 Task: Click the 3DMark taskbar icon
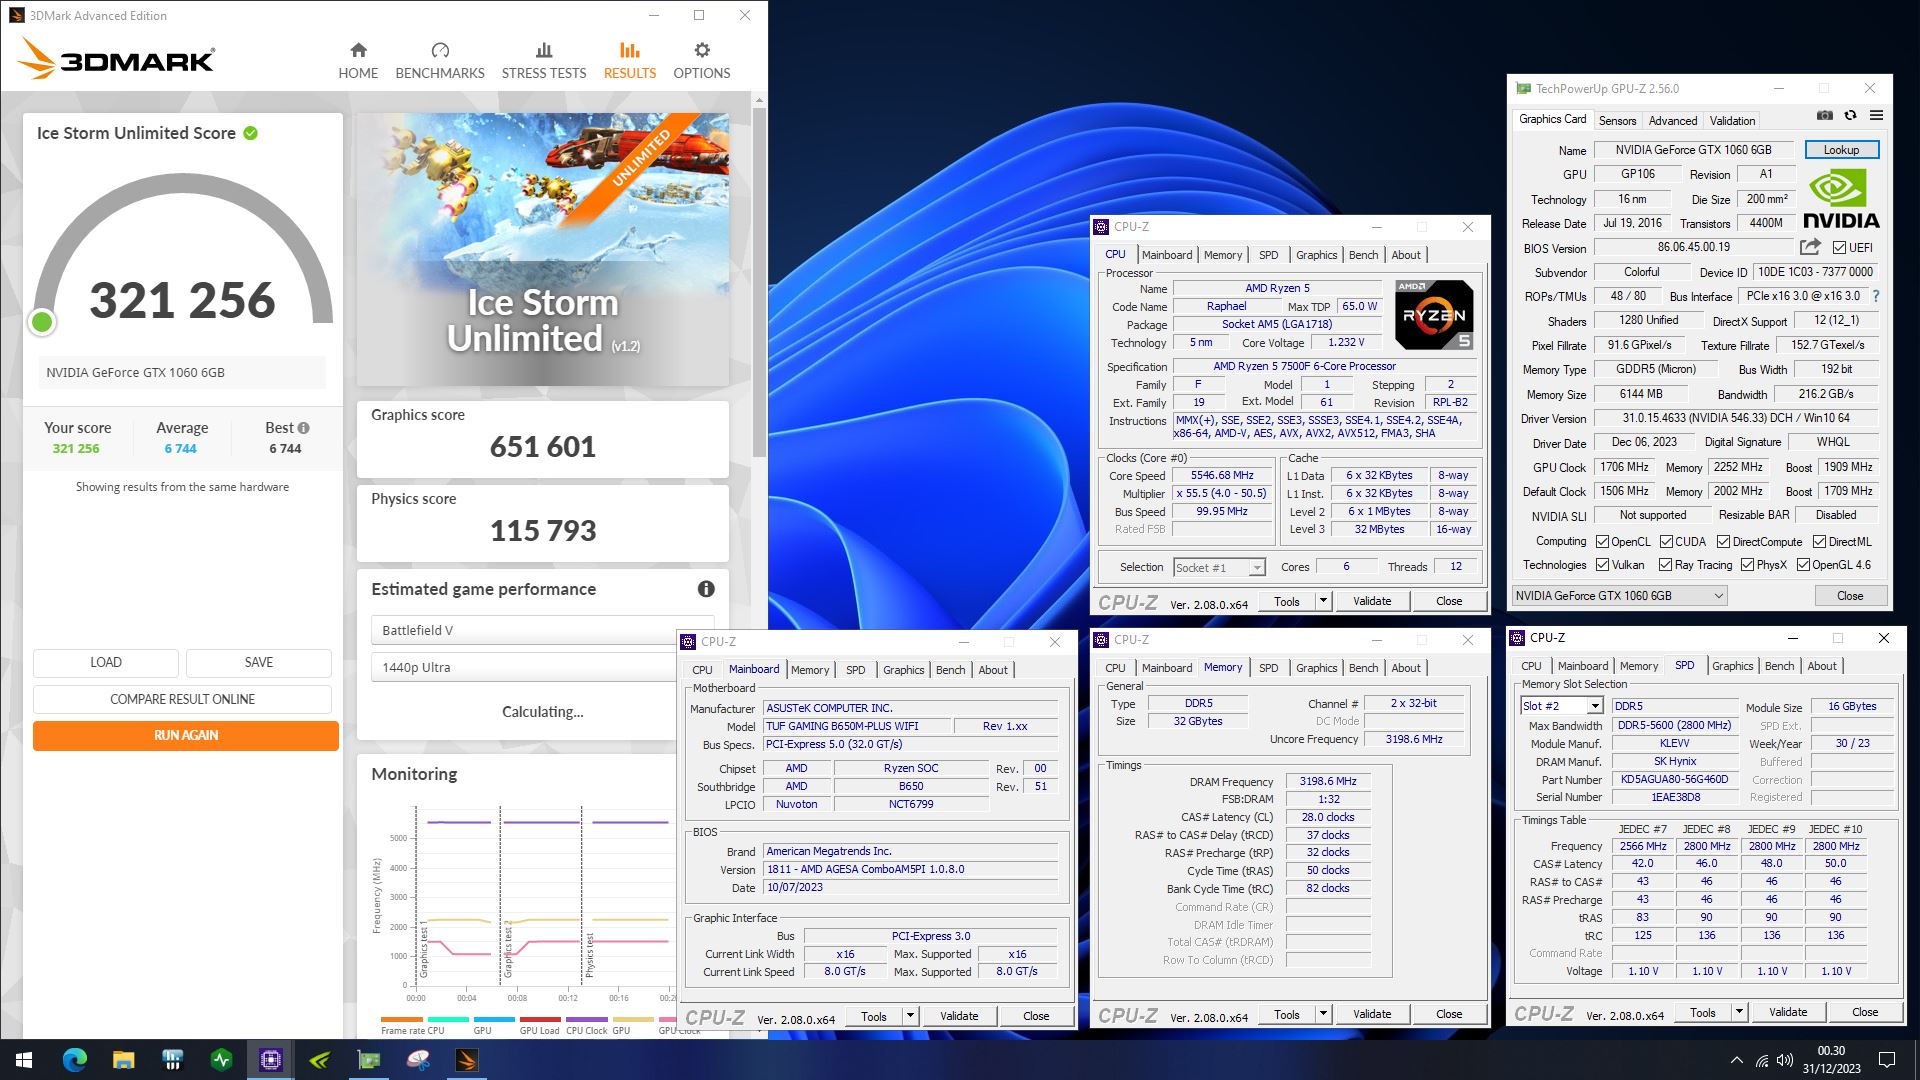pos(467,1060)
